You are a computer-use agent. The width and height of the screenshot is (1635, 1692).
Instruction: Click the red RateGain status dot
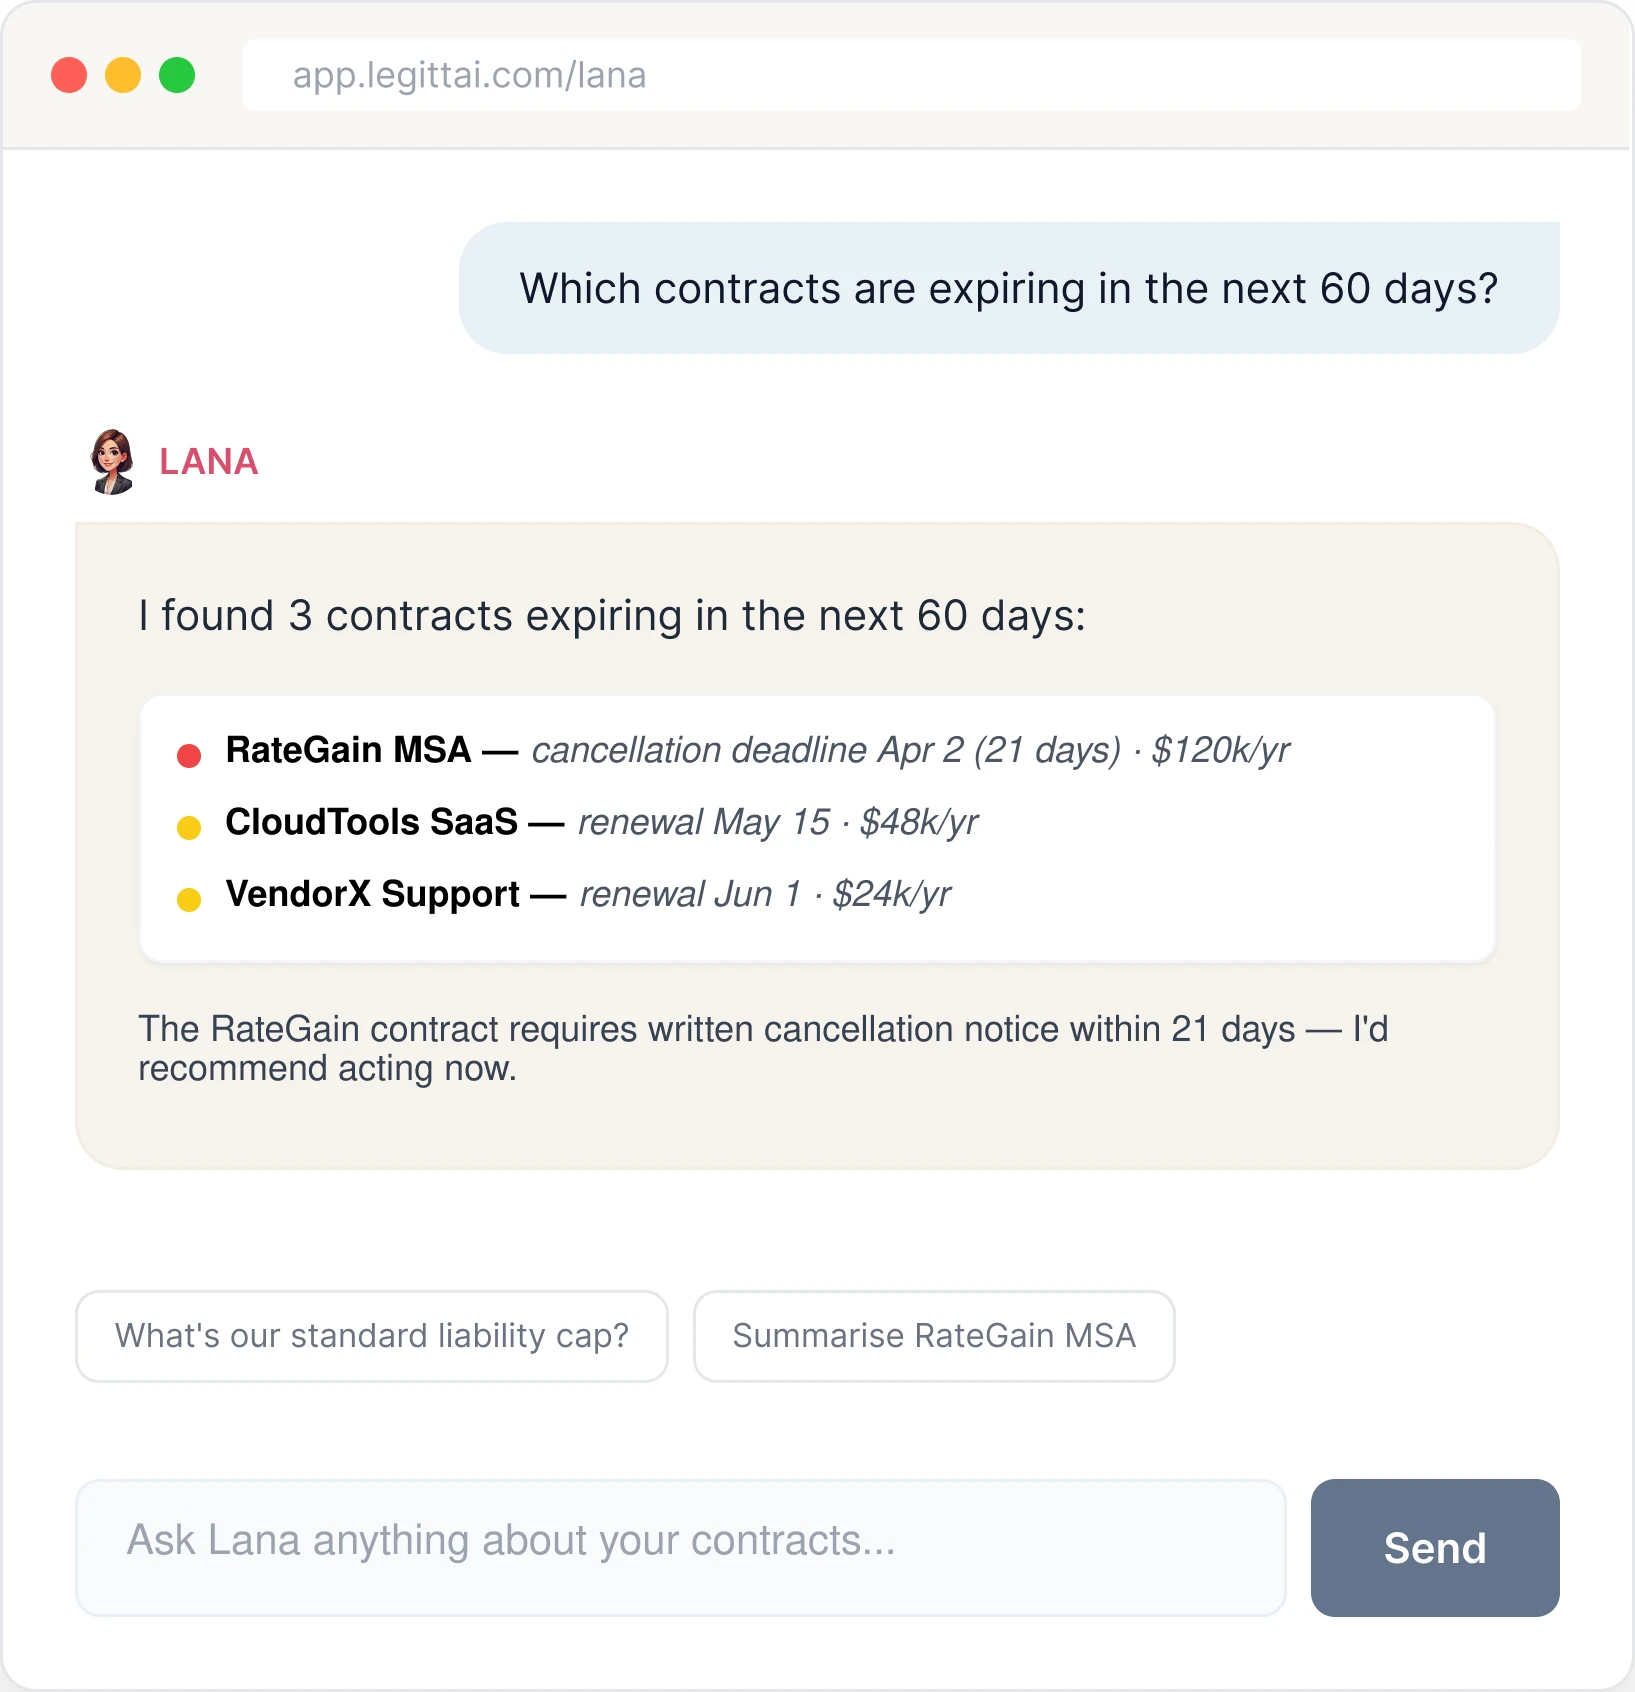click(x=189, y=755)
